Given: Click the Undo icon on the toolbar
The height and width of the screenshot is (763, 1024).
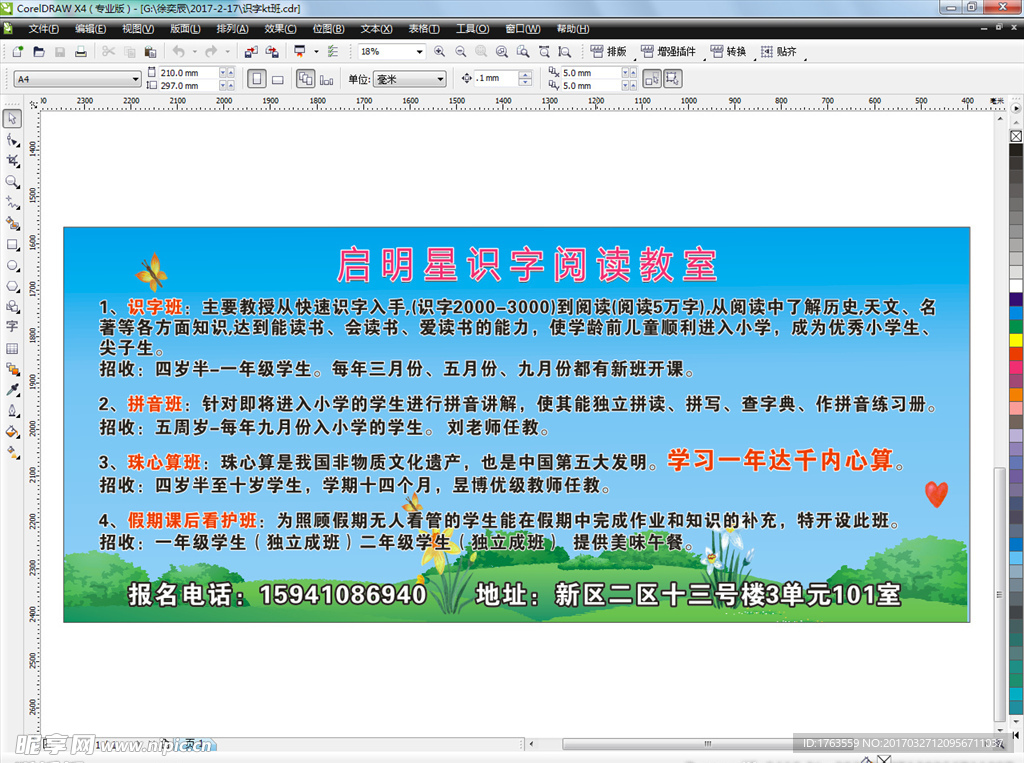Looking at the screenshot, I should (x=178, y=50).
